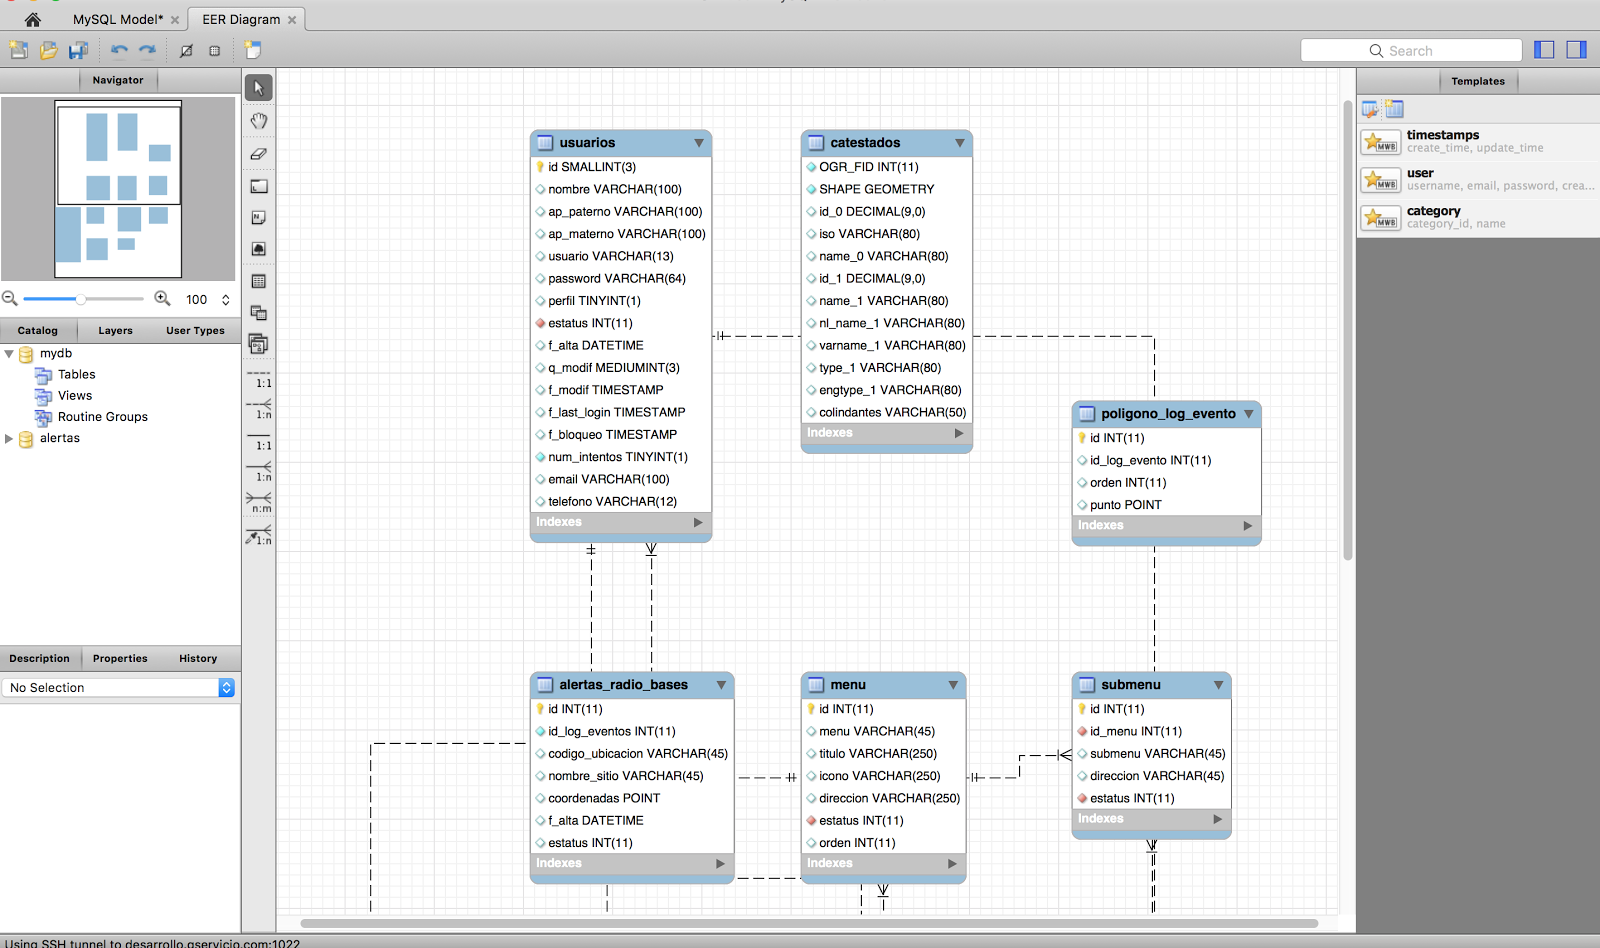
Task: Open the No Selection combo box
Action: pyautogui.click(x=226, y=687)
